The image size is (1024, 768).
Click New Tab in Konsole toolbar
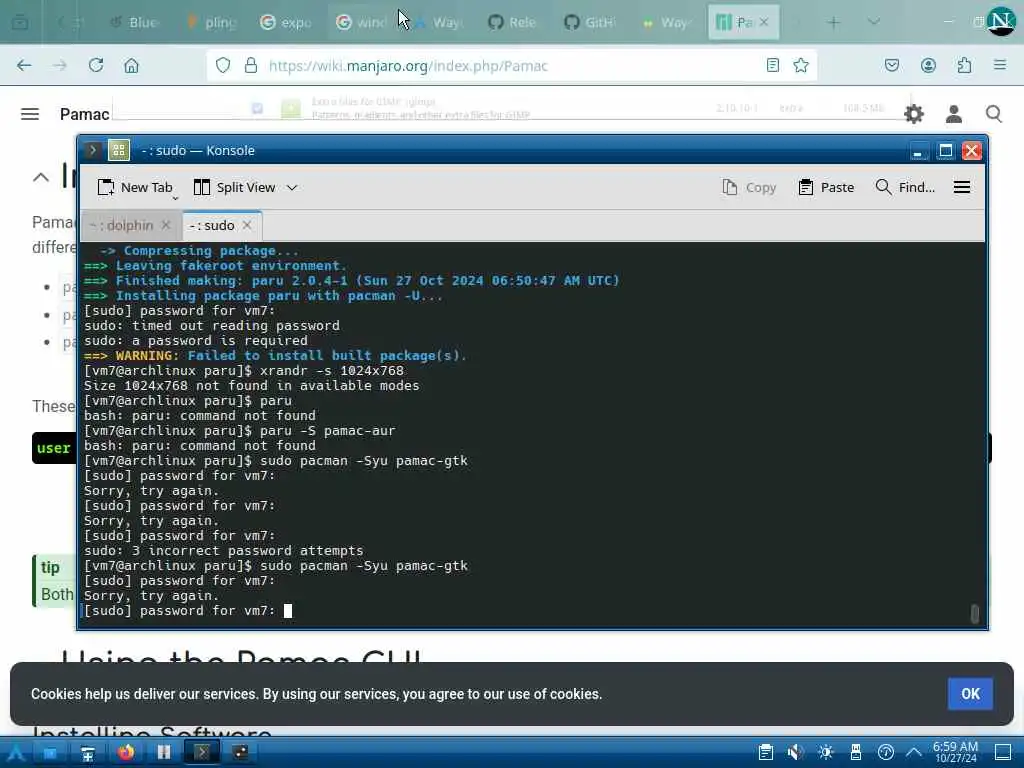pyautogui.click(x=135, y=187)
